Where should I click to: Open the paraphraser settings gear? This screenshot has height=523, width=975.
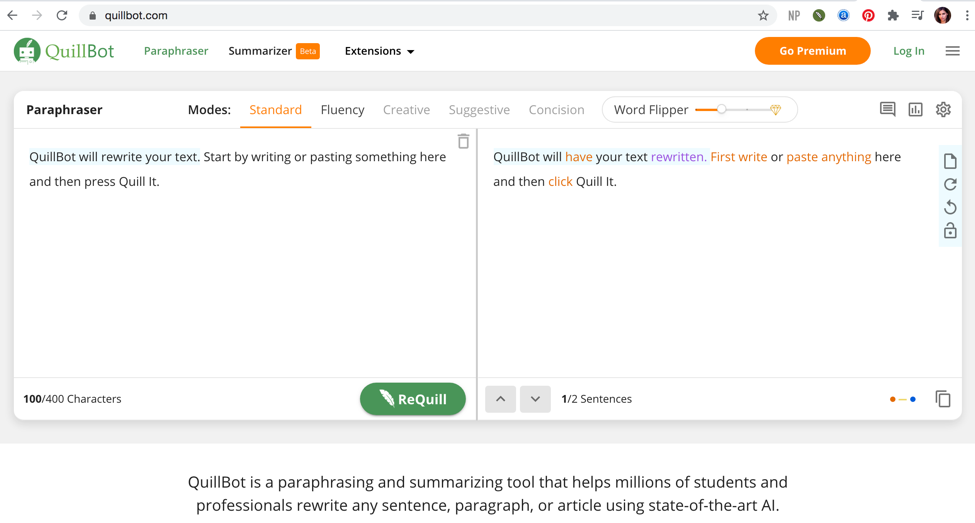pyautogui.click(x=943, y=110)
